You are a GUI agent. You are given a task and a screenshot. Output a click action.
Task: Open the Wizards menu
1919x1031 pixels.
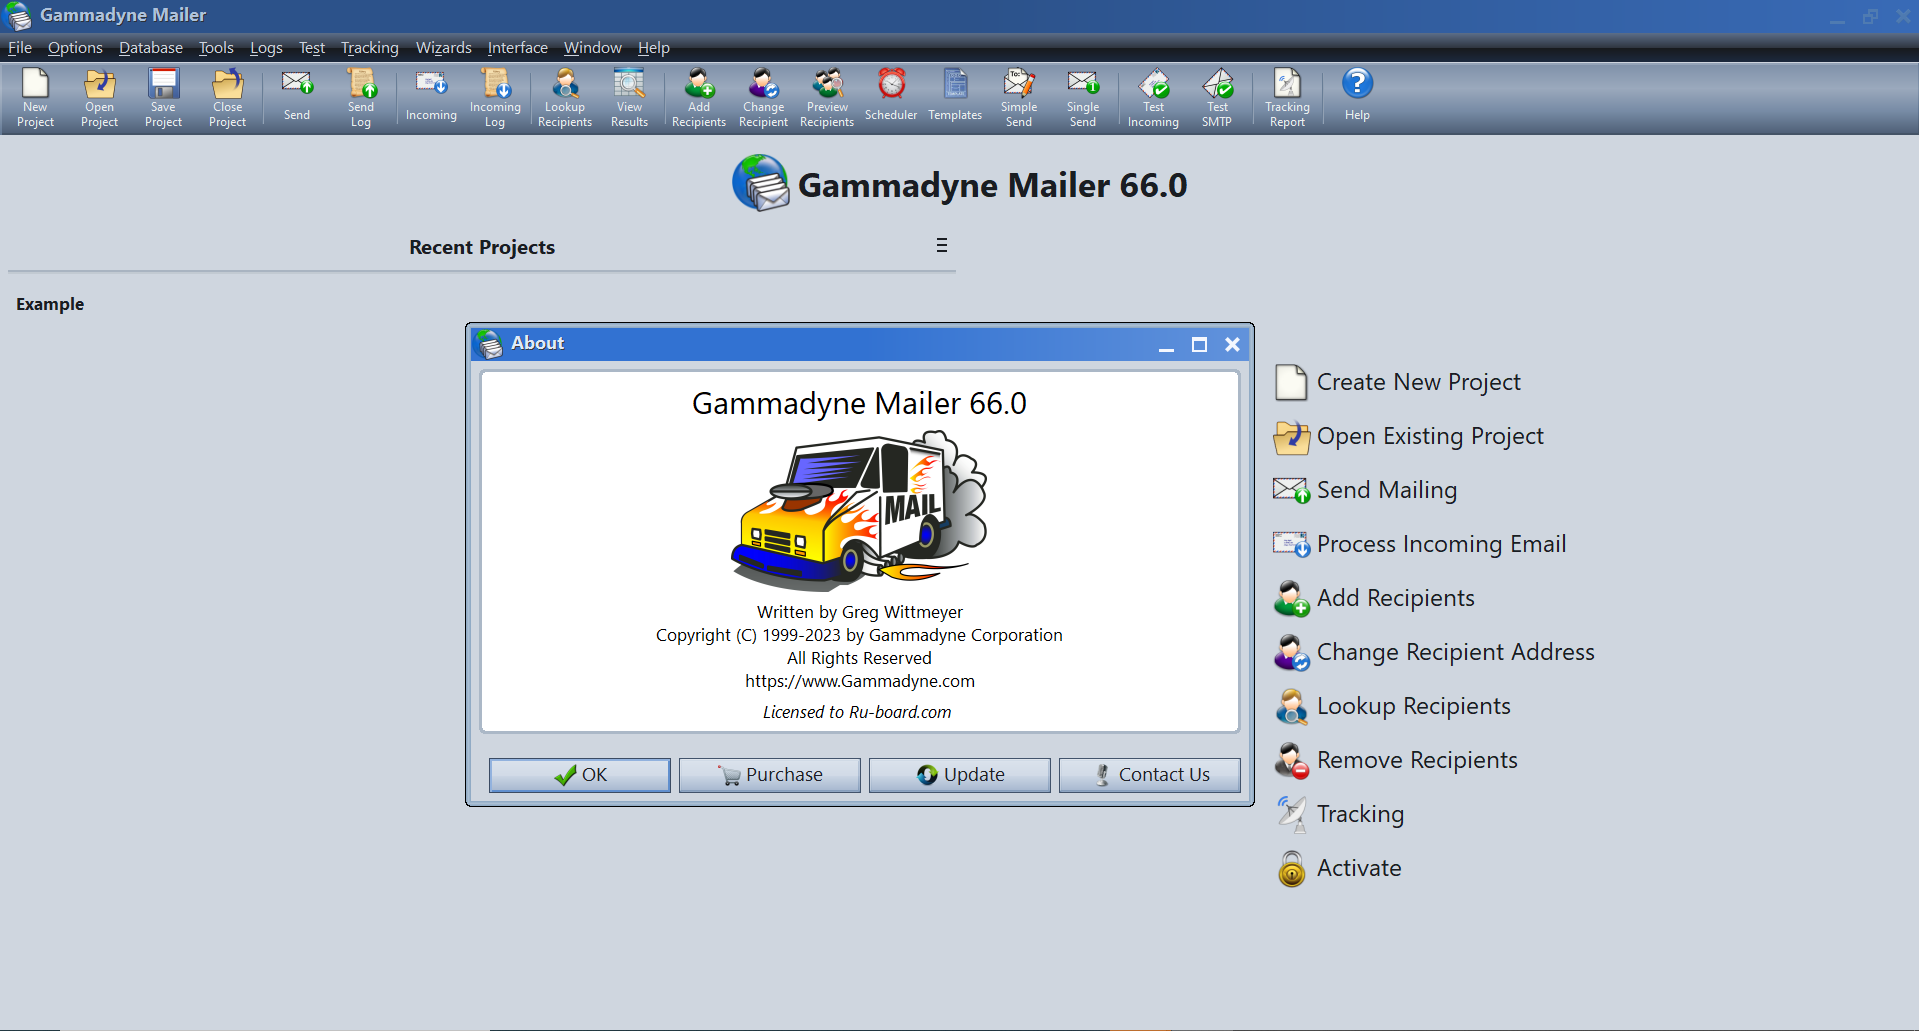coord(443,48)
